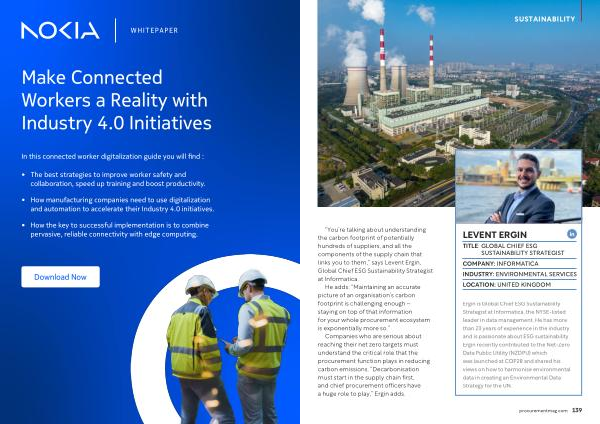Select the 'INDUSTRY: ENVIRONMENTAL SERVICES' row

click(x=519, y=274)
